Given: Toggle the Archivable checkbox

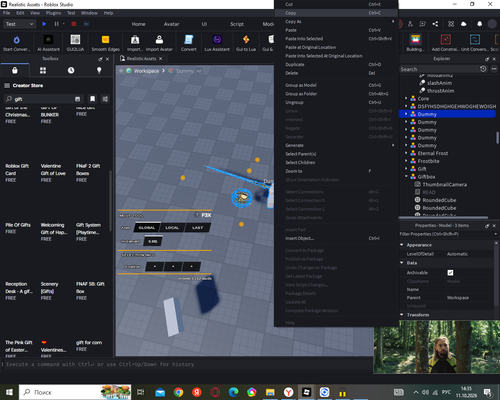Looking at the screenshot, I should 450,273.
